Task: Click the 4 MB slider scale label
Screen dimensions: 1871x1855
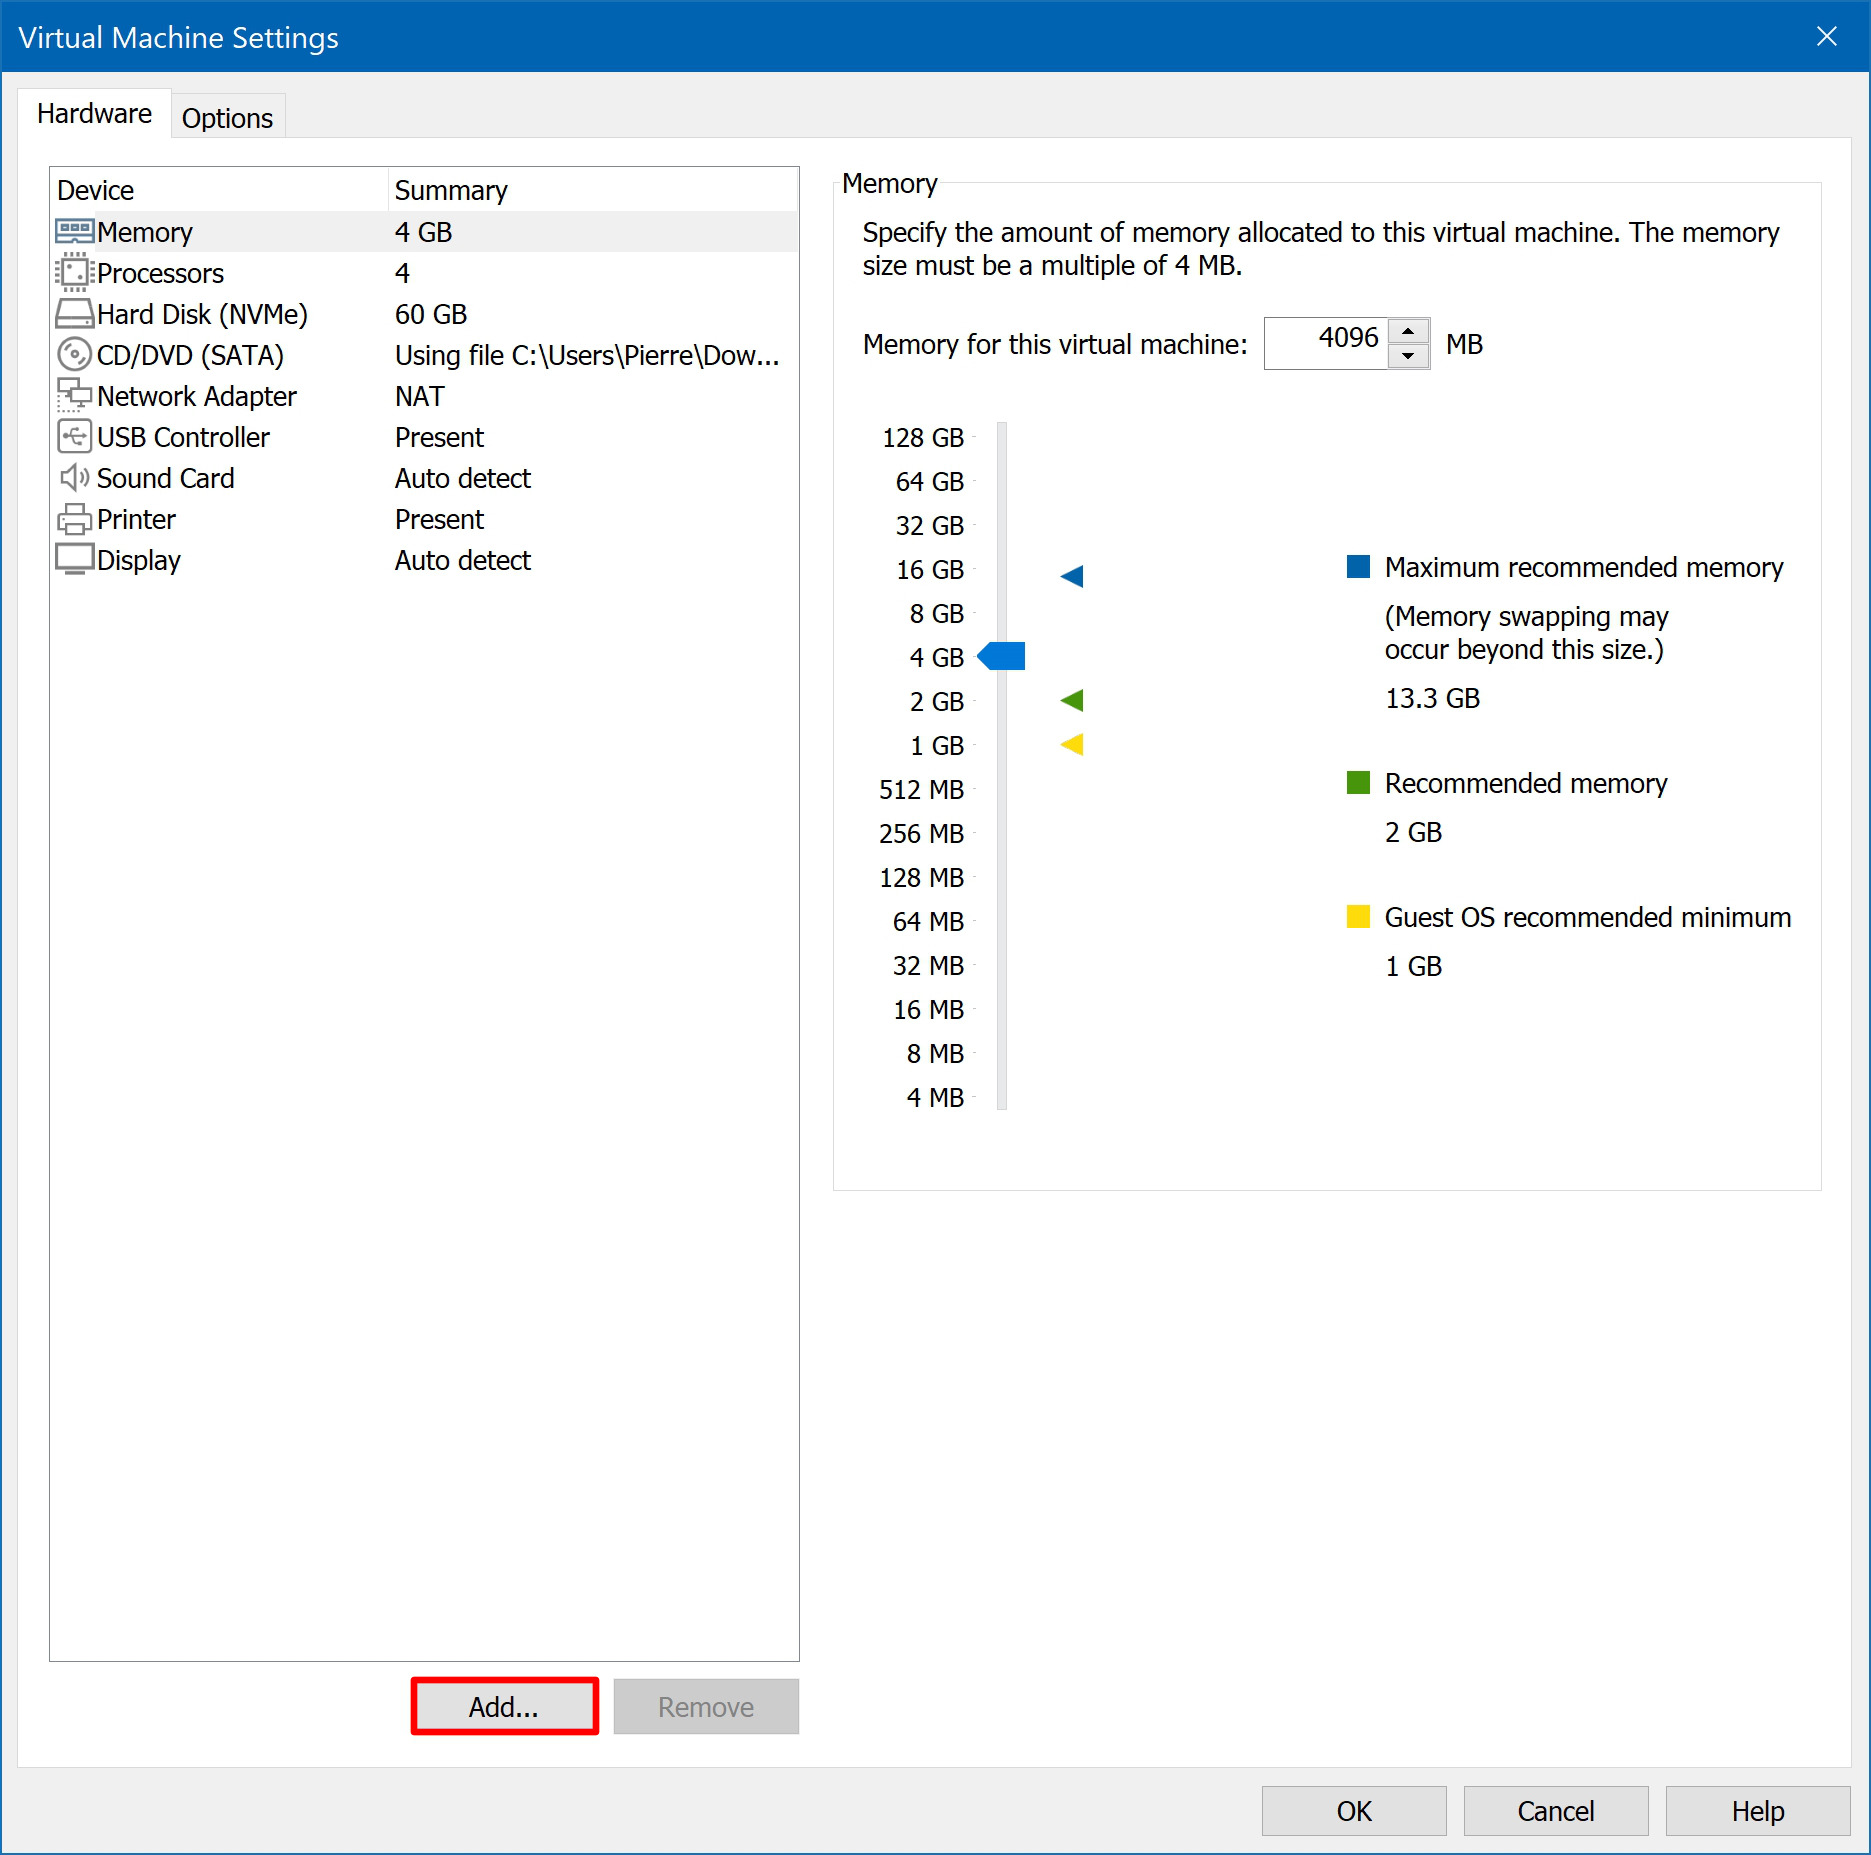Action: 935,1098
